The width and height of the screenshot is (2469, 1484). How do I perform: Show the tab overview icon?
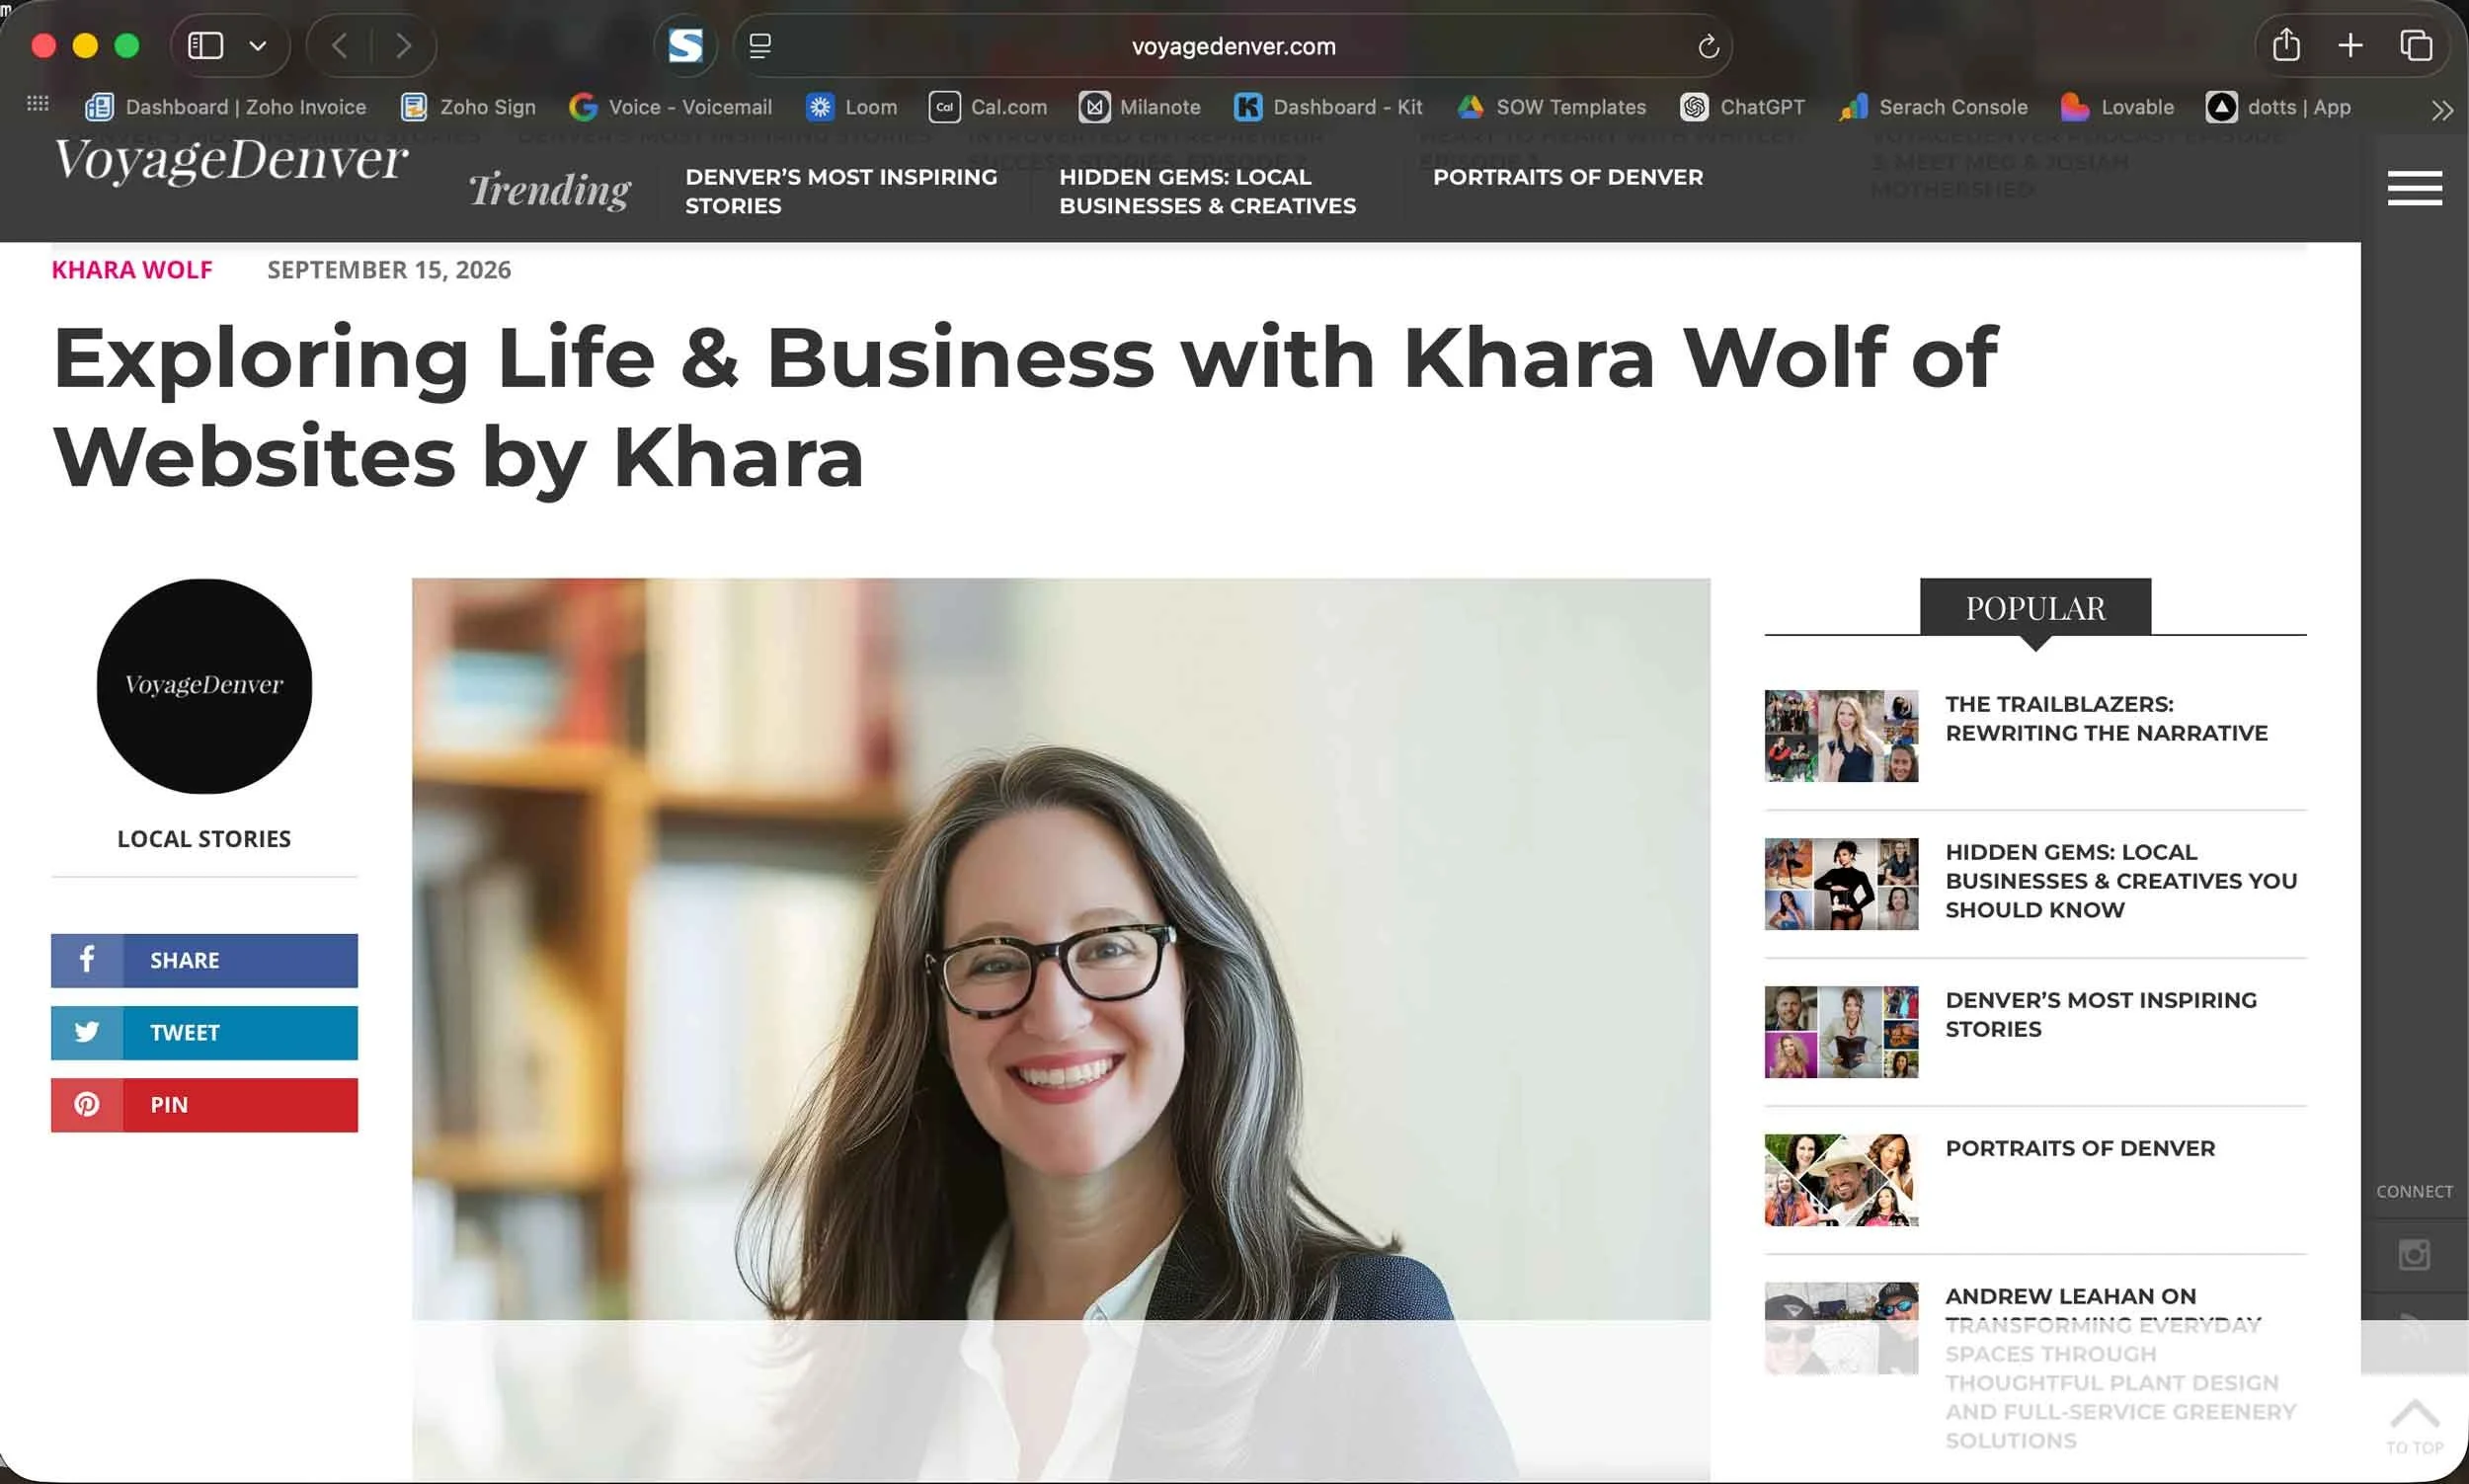pyautogui.click(x=2416, y=46)
